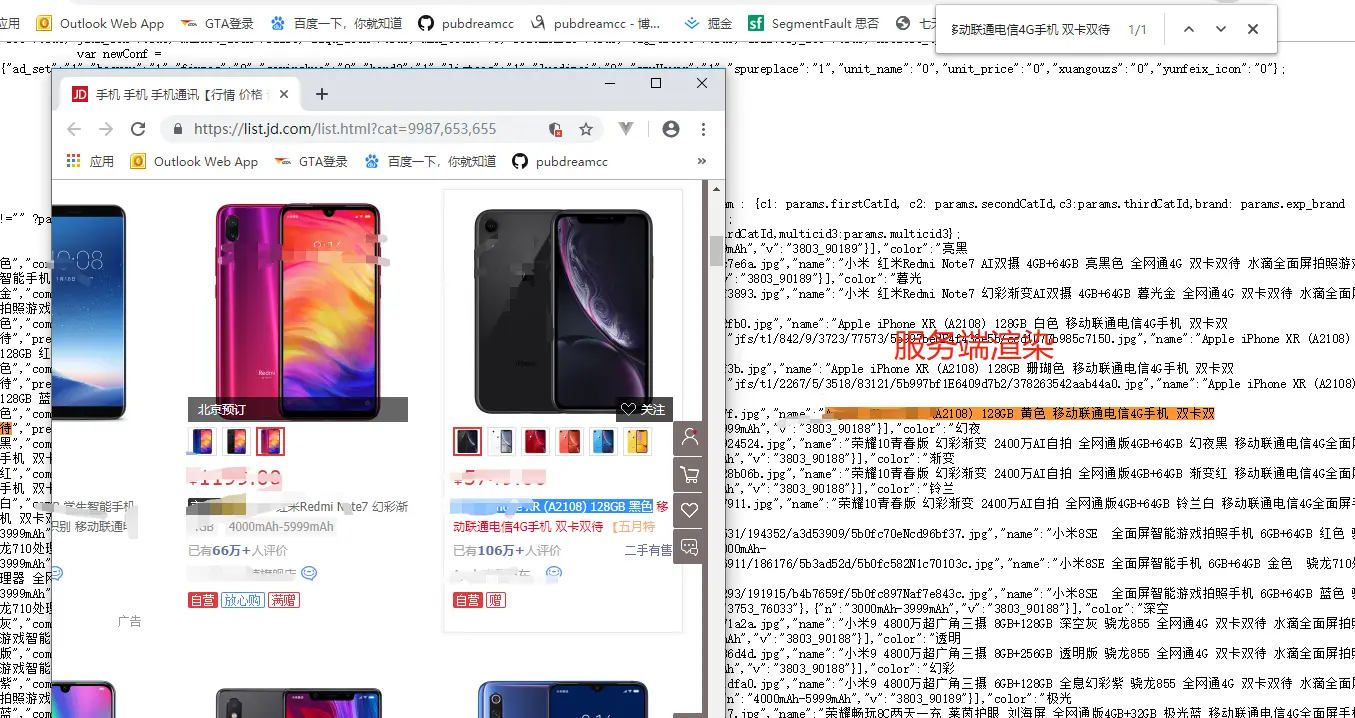Click the 满赠 tag on Redmi Note7

coord(284,600)
